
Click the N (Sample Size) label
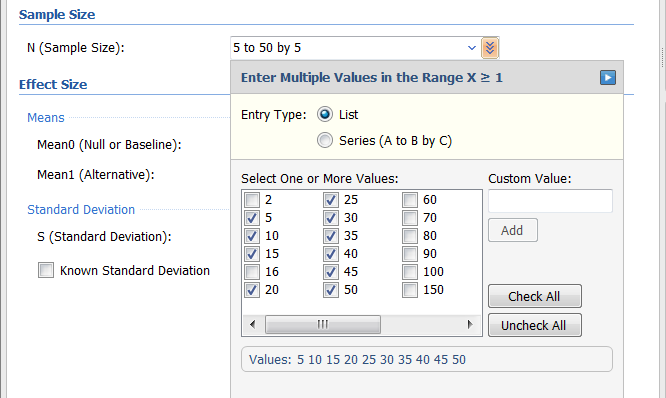coord(76,48)
